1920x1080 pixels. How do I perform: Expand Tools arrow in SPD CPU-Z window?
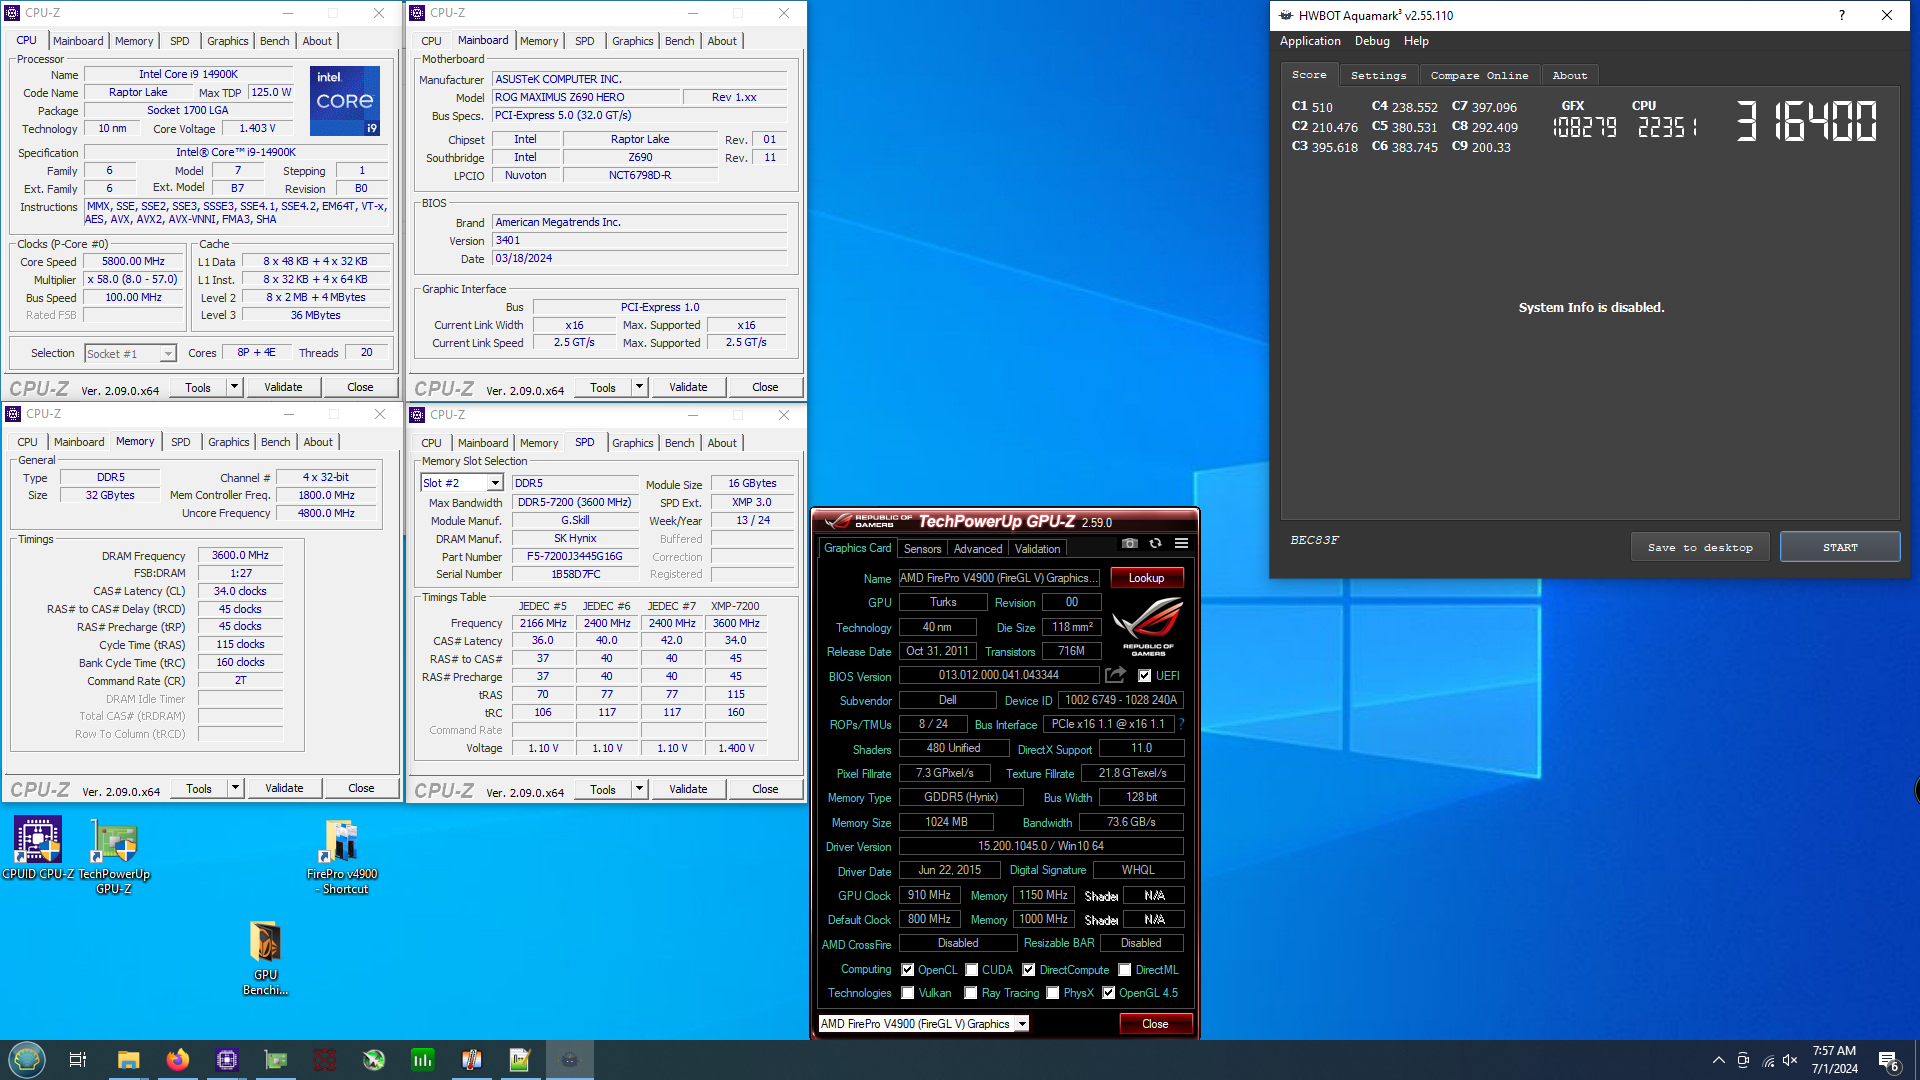click(x=639, y=789)
